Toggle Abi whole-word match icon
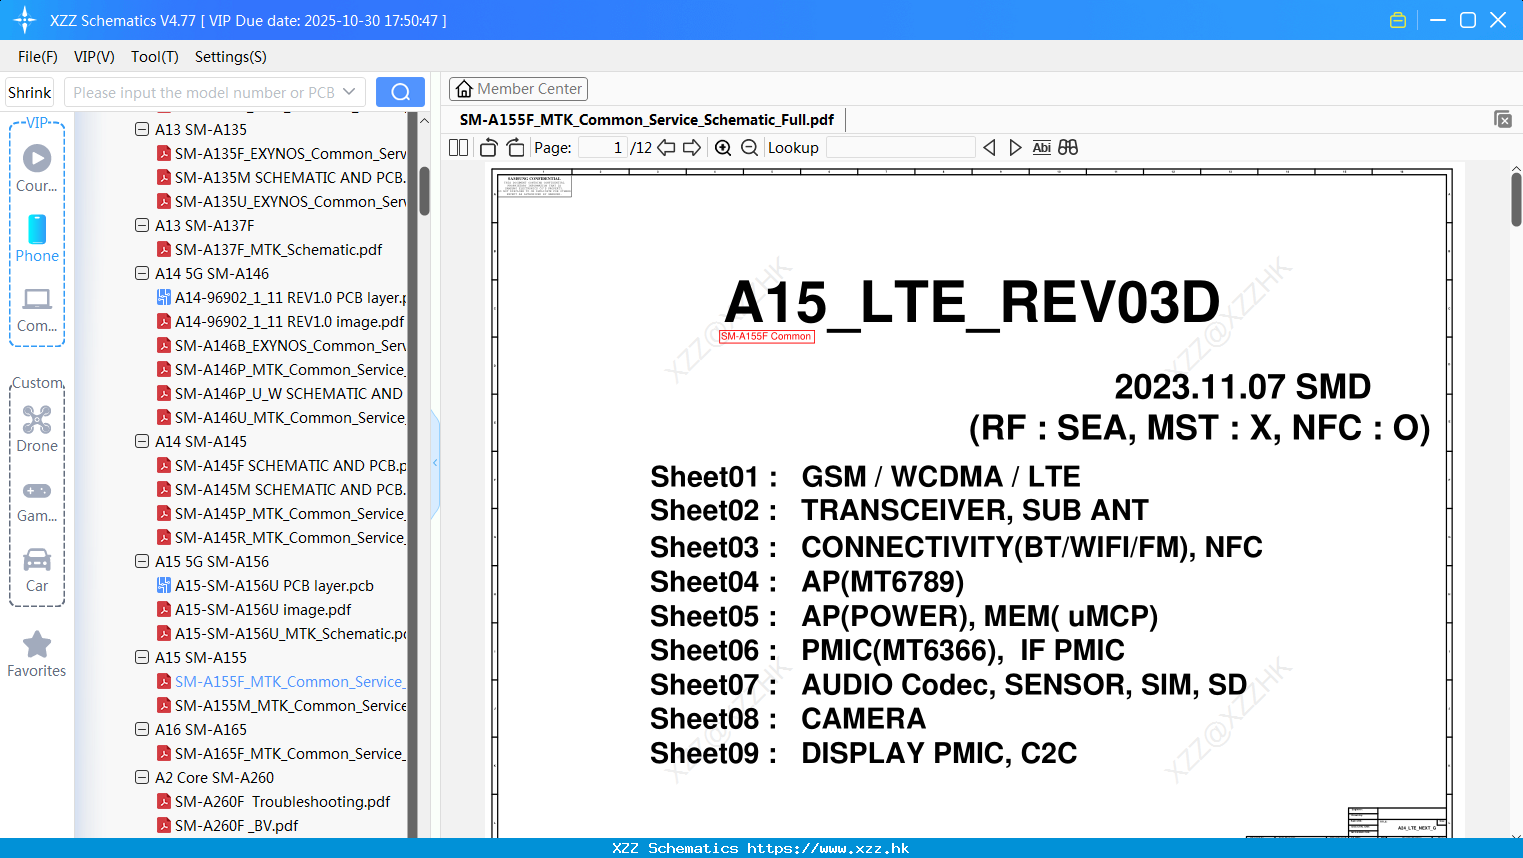The image size is (1523, 858). (1041, 148)
